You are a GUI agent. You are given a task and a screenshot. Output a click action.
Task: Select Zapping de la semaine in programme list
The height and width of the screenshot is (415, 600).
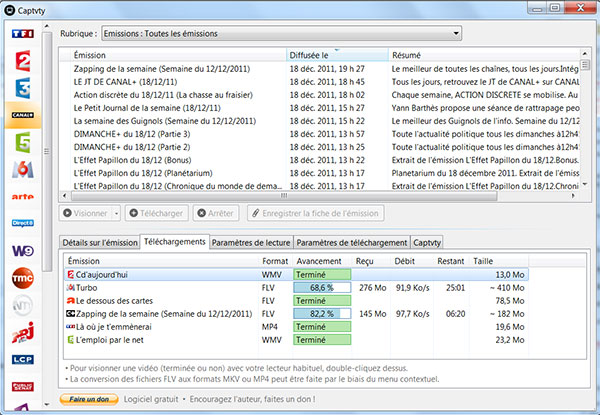(x=320, y=69)
